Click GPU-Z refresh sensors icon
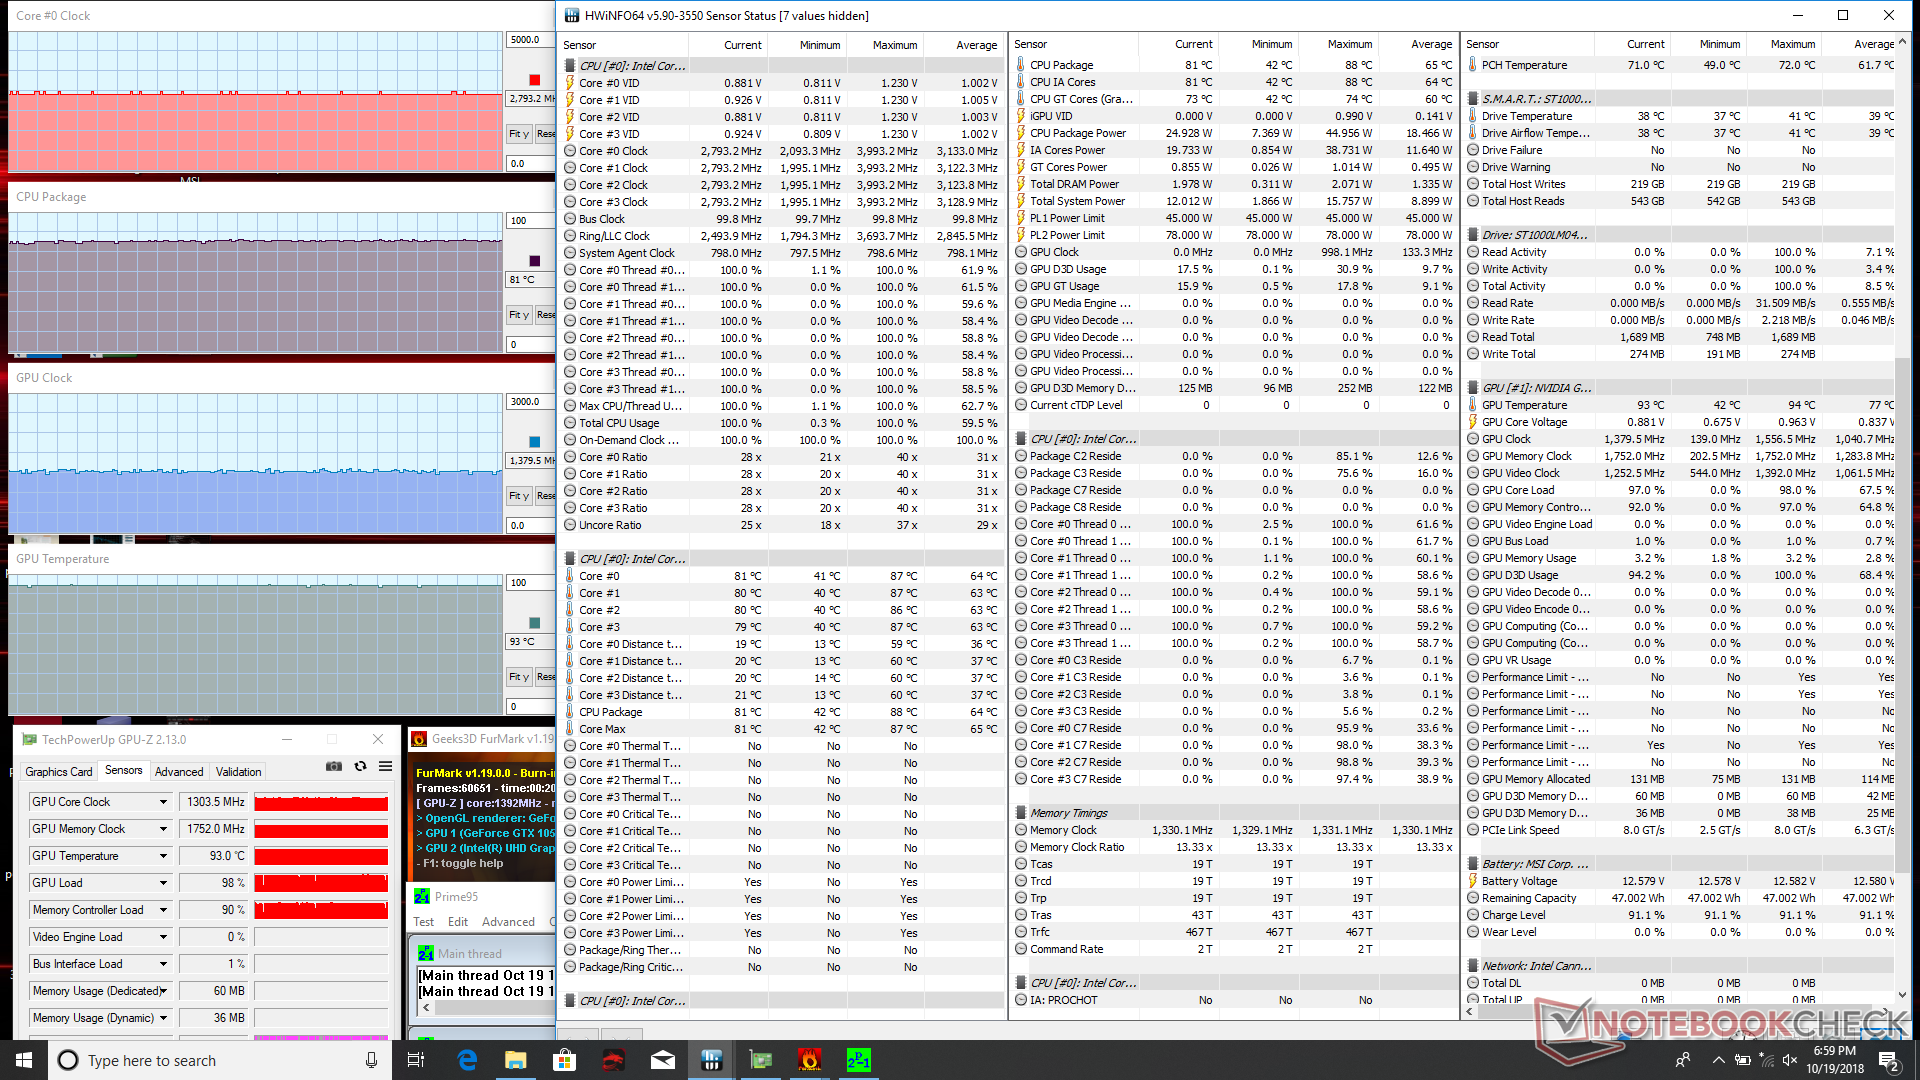Image resolution: width=1920 pixels, height=1080 pixels. [x=360, y=767]
